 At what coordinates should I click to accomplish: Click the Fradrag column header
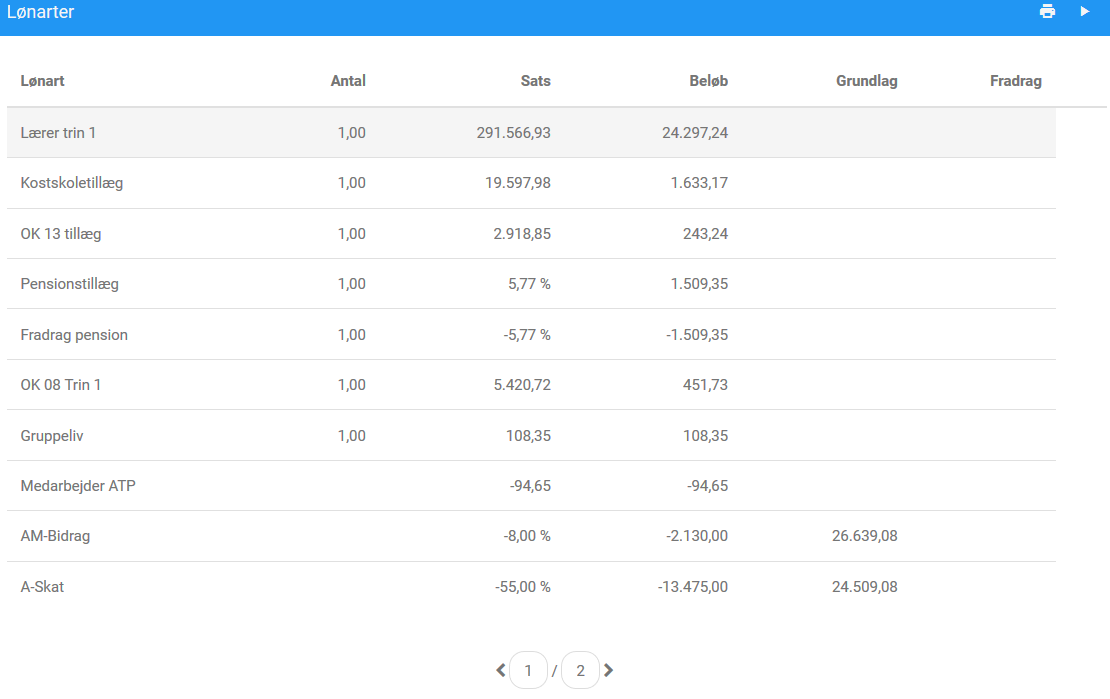1016,81
